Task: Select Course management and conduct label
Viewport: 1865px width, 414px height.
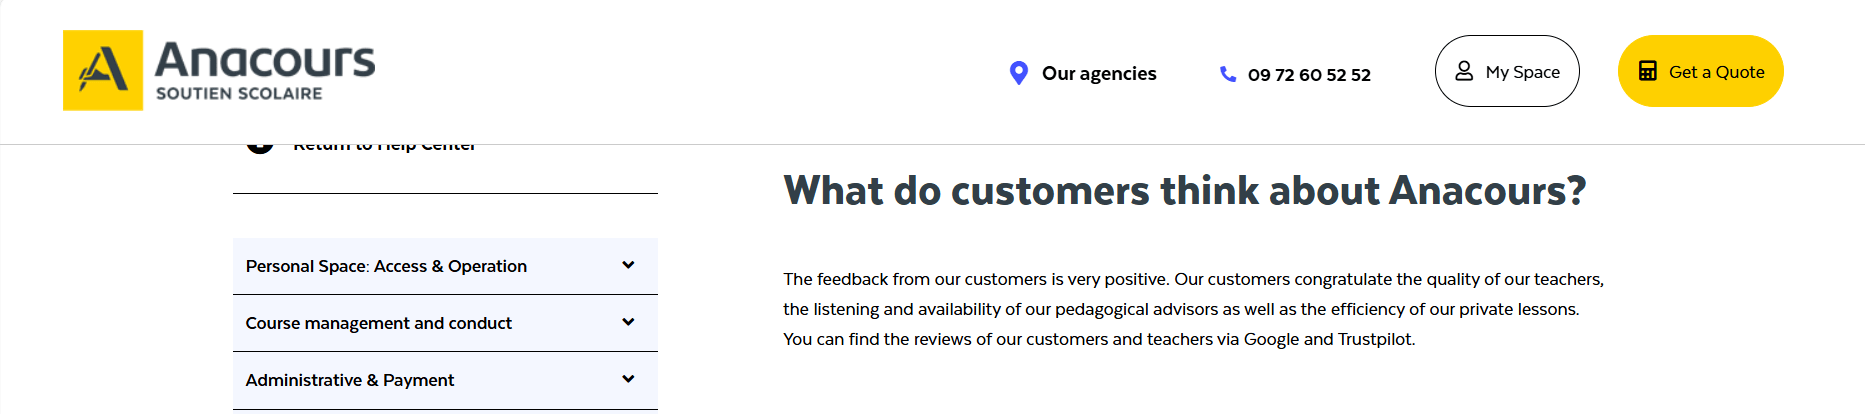Action: pos(378,323)
